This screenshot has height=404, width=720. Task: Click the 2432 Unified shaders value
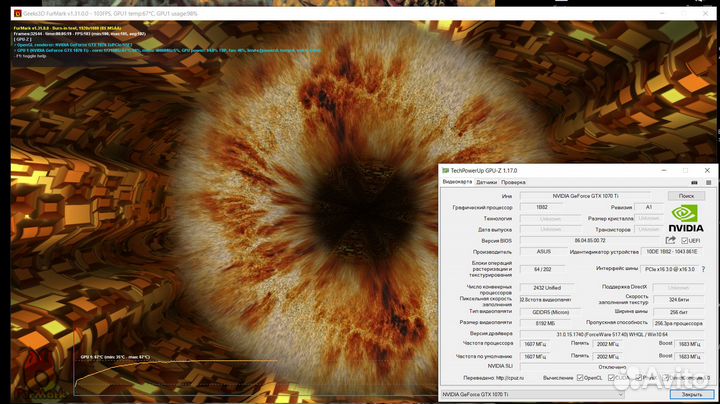point(547,288)
